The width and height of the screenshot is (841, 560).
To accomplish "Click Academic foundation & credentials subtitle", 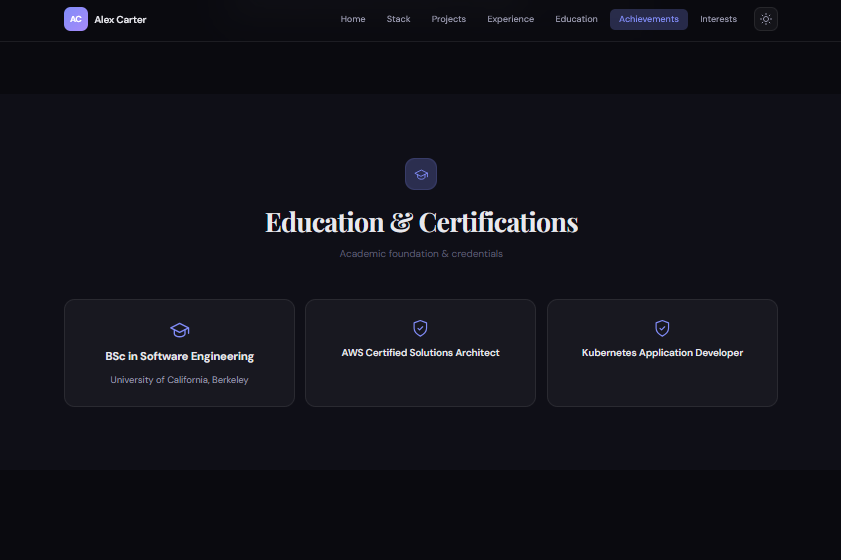I will tap(421, 254).
